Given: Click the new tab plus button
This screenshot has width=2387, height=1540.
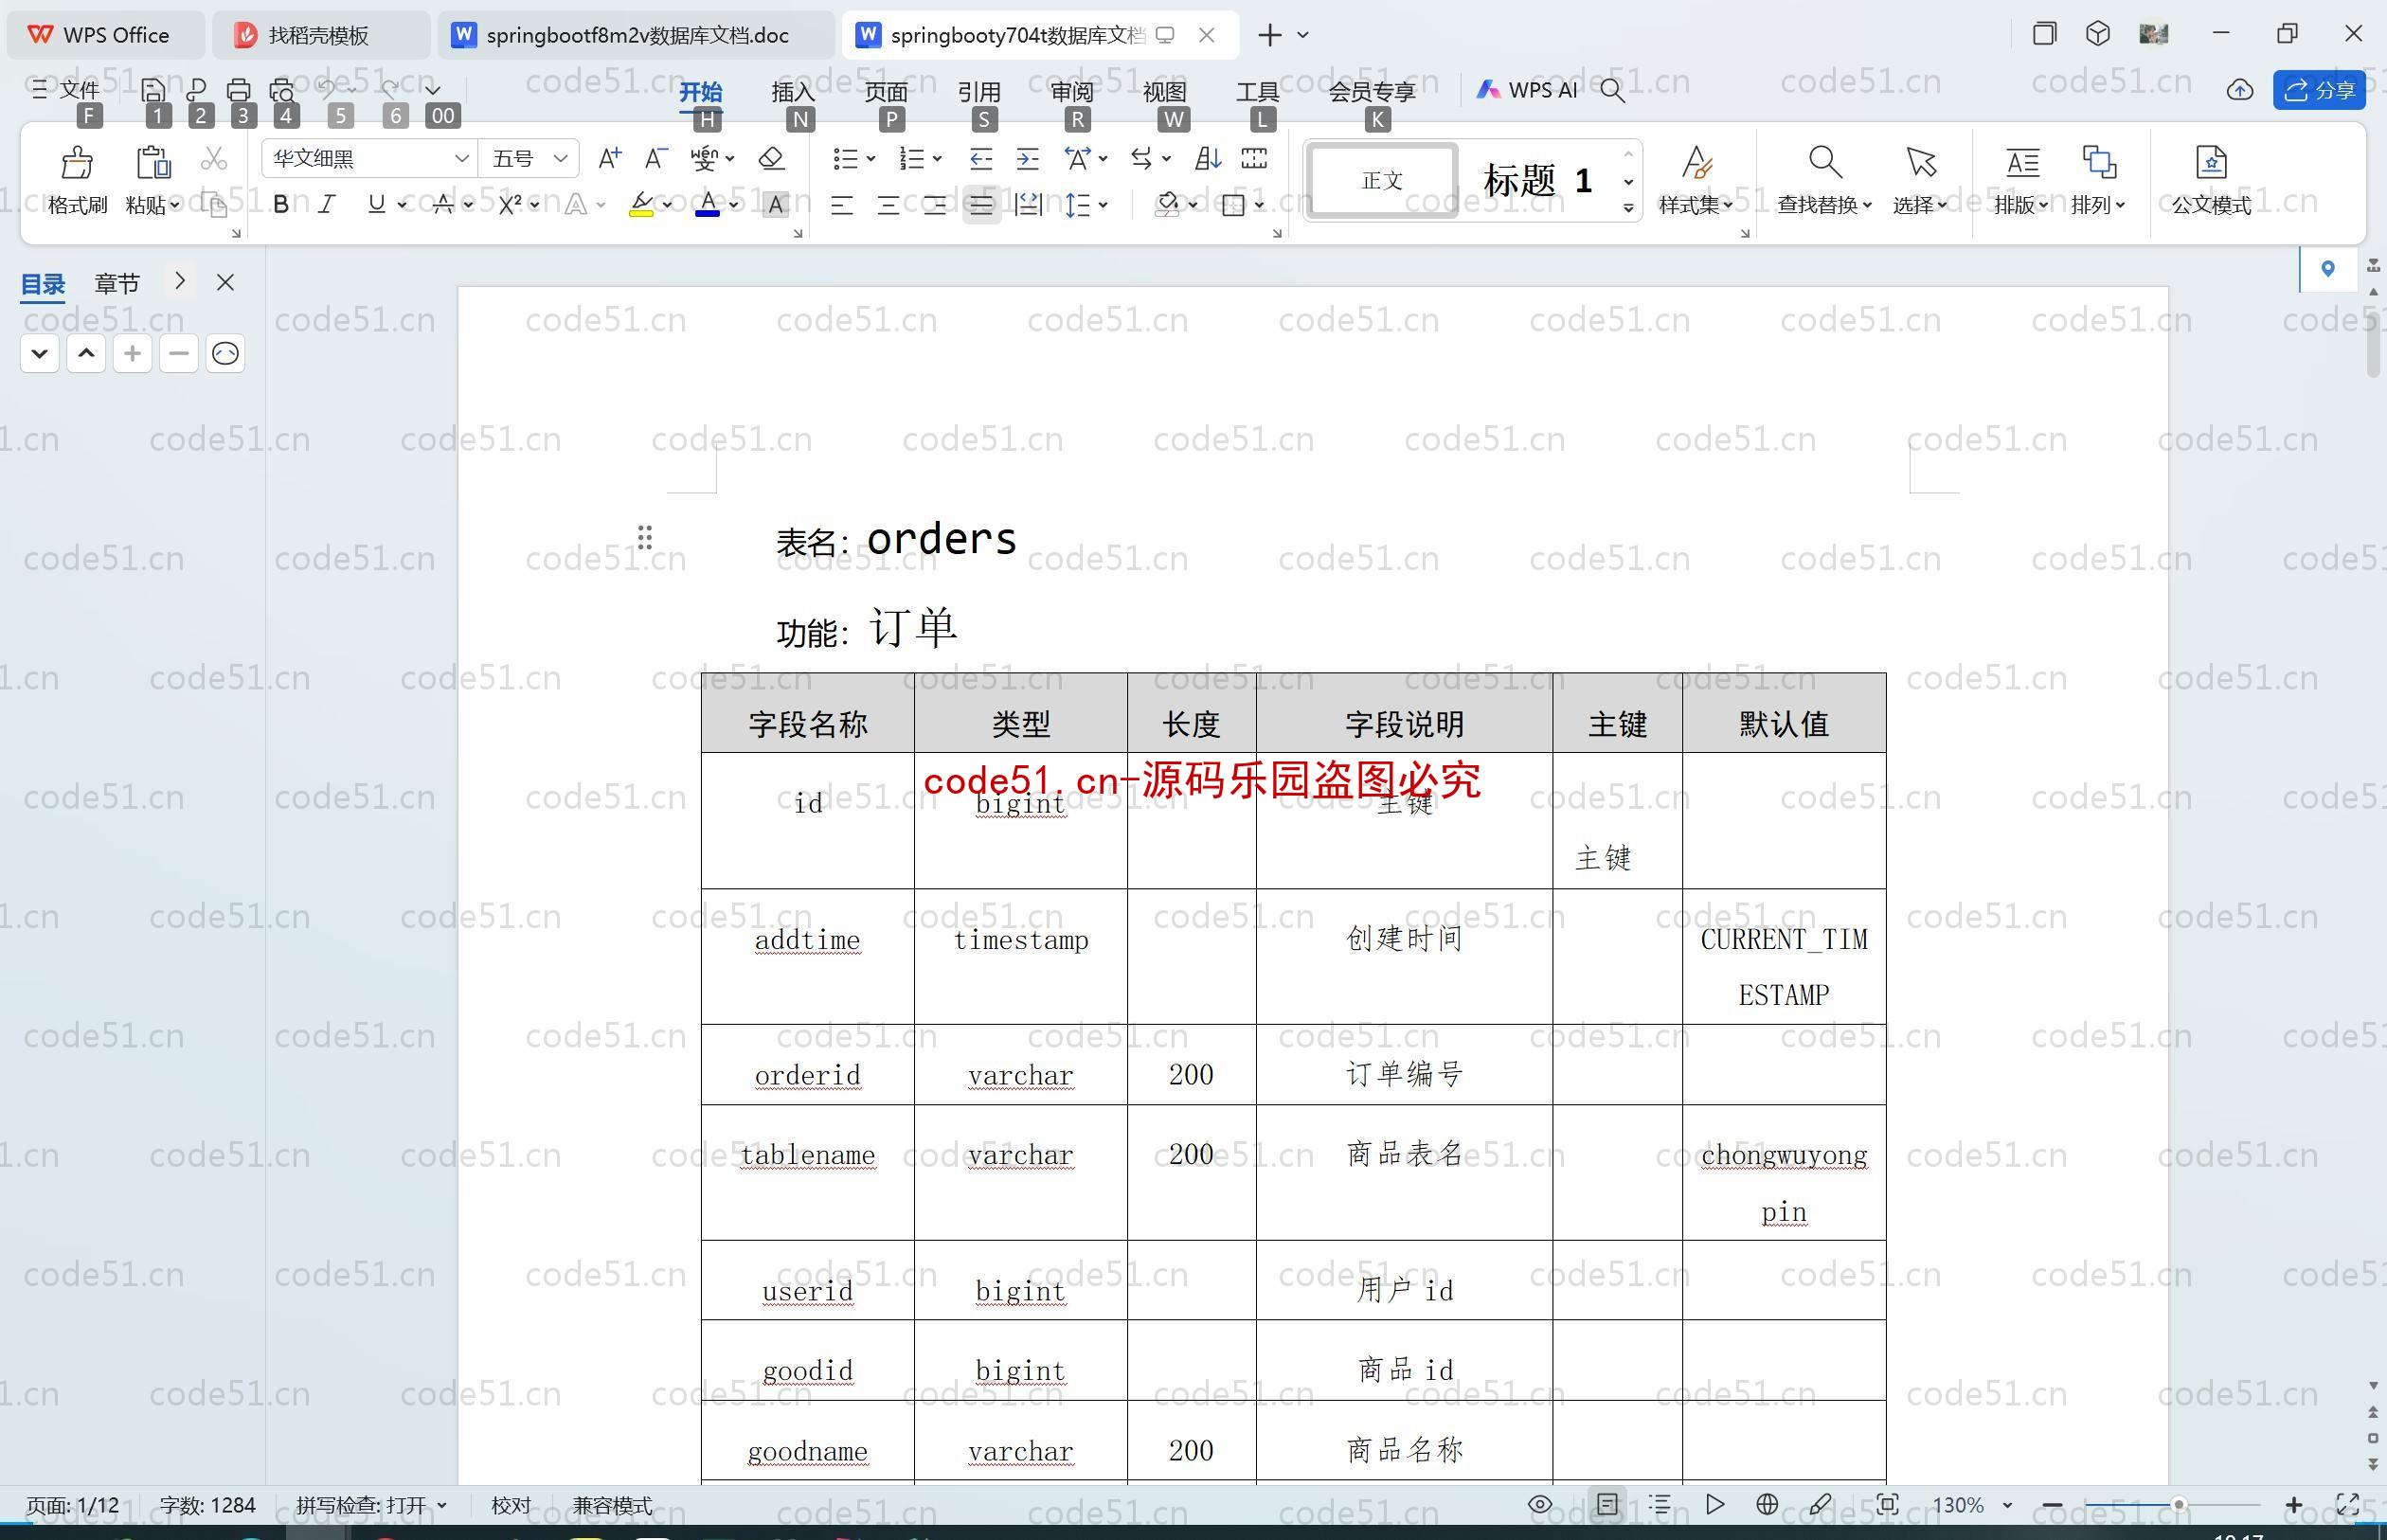Looking at the screenshot, I should point(1269,35).
